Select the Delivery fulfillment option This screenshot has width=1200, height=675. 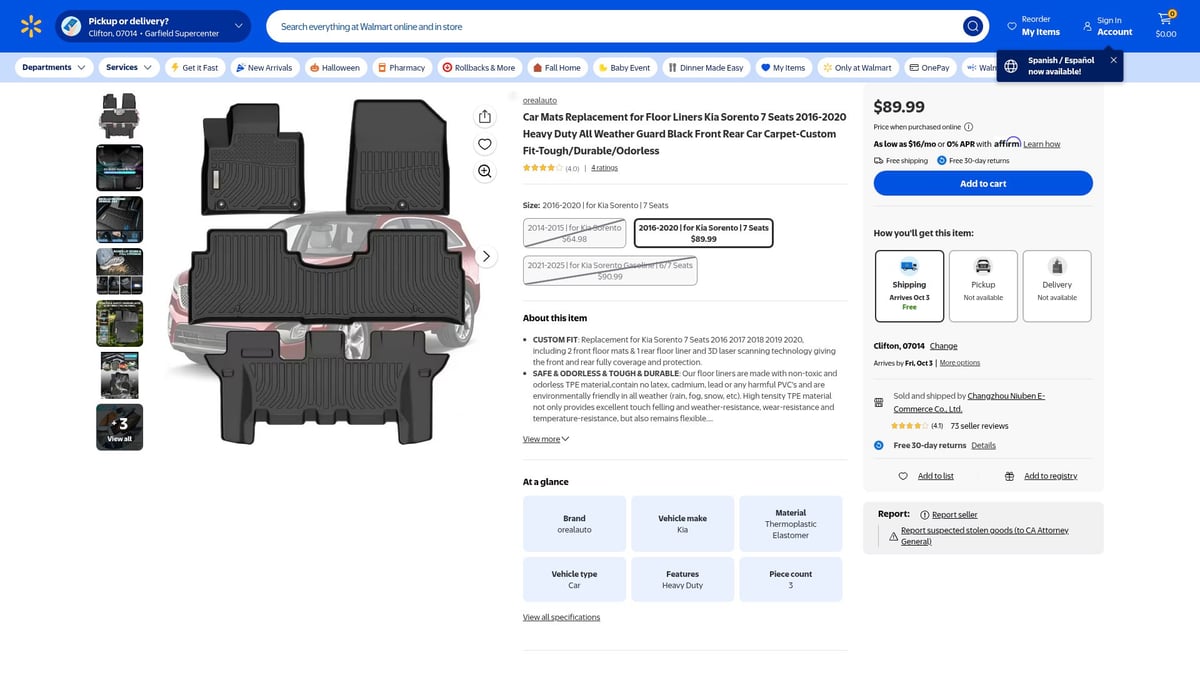(1057, 286)
